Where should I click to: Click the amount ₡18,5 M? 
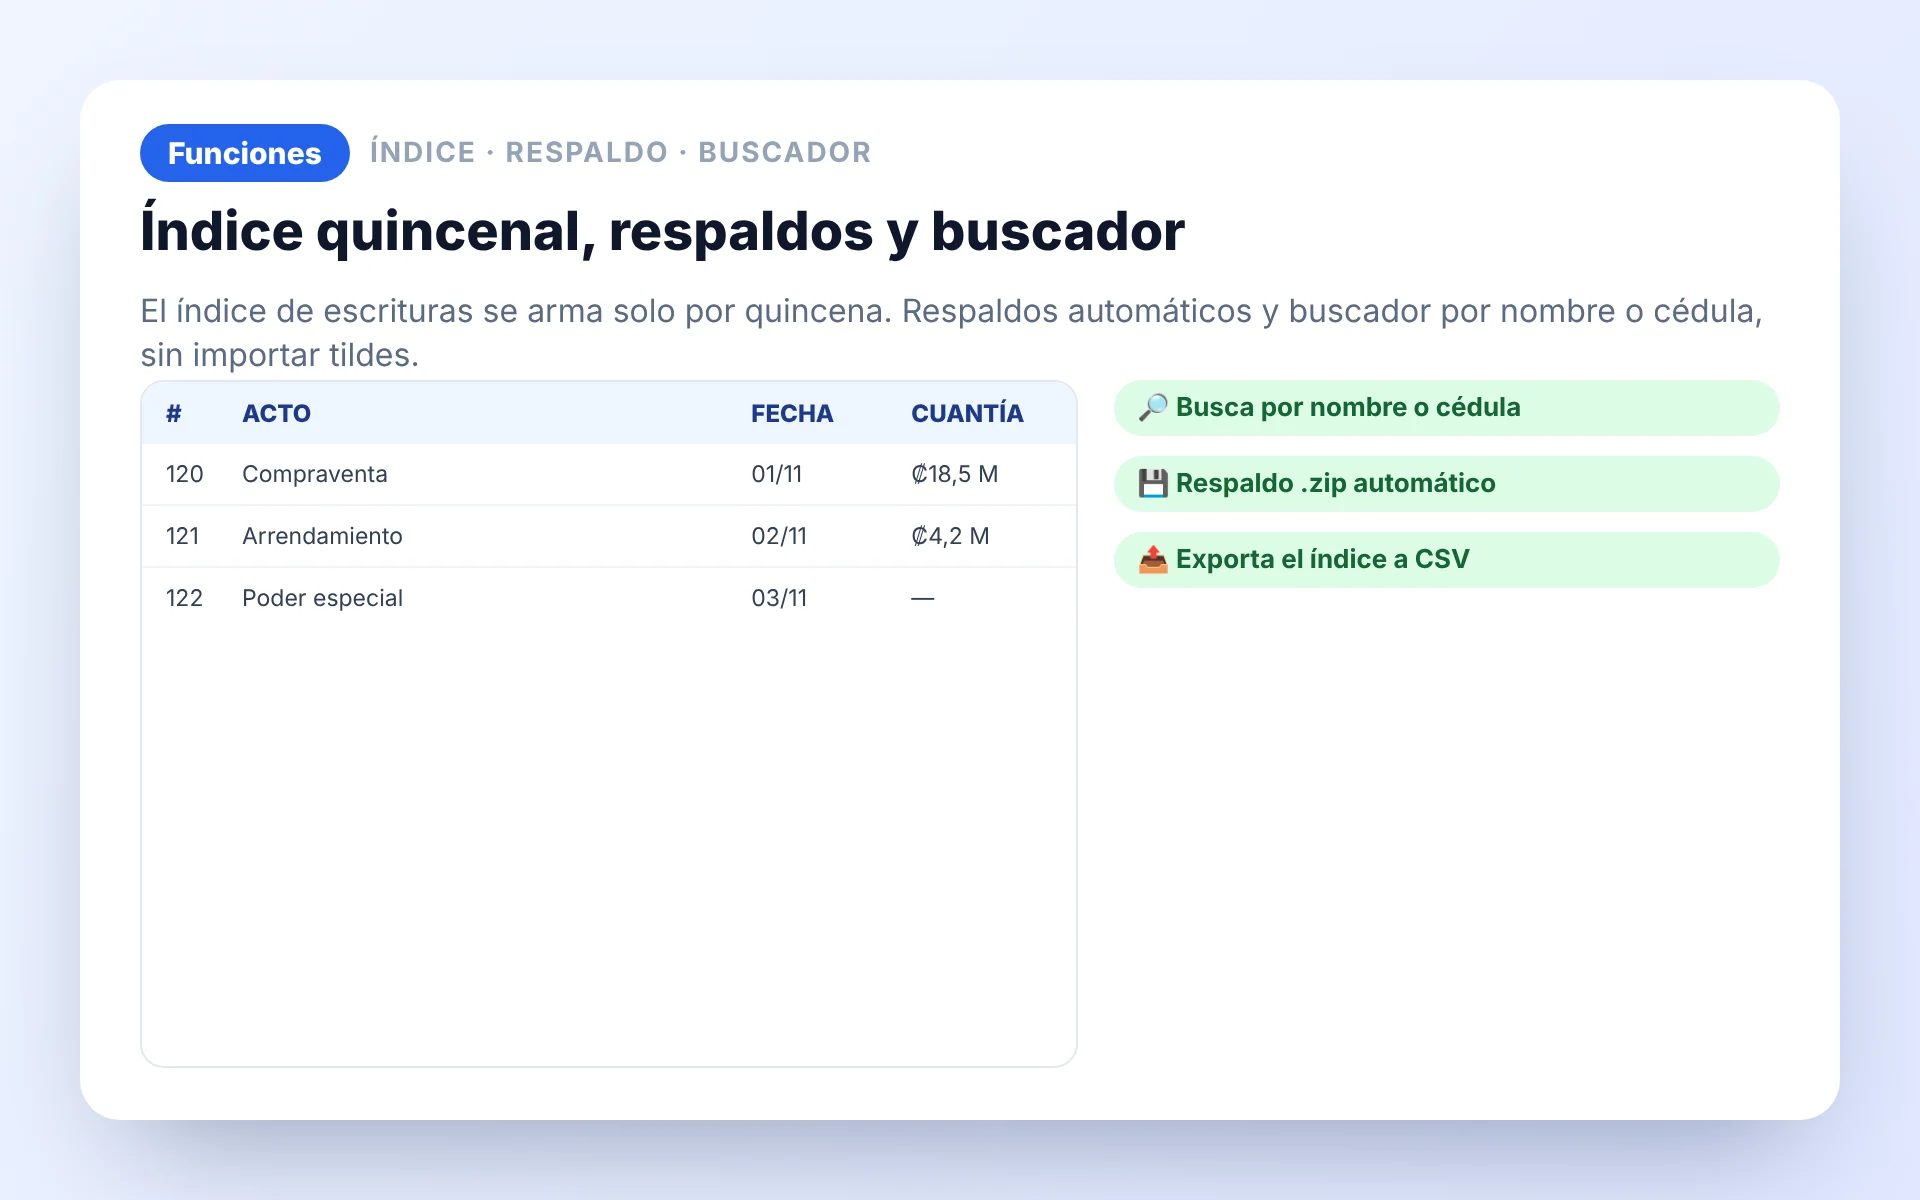[955, 474]
